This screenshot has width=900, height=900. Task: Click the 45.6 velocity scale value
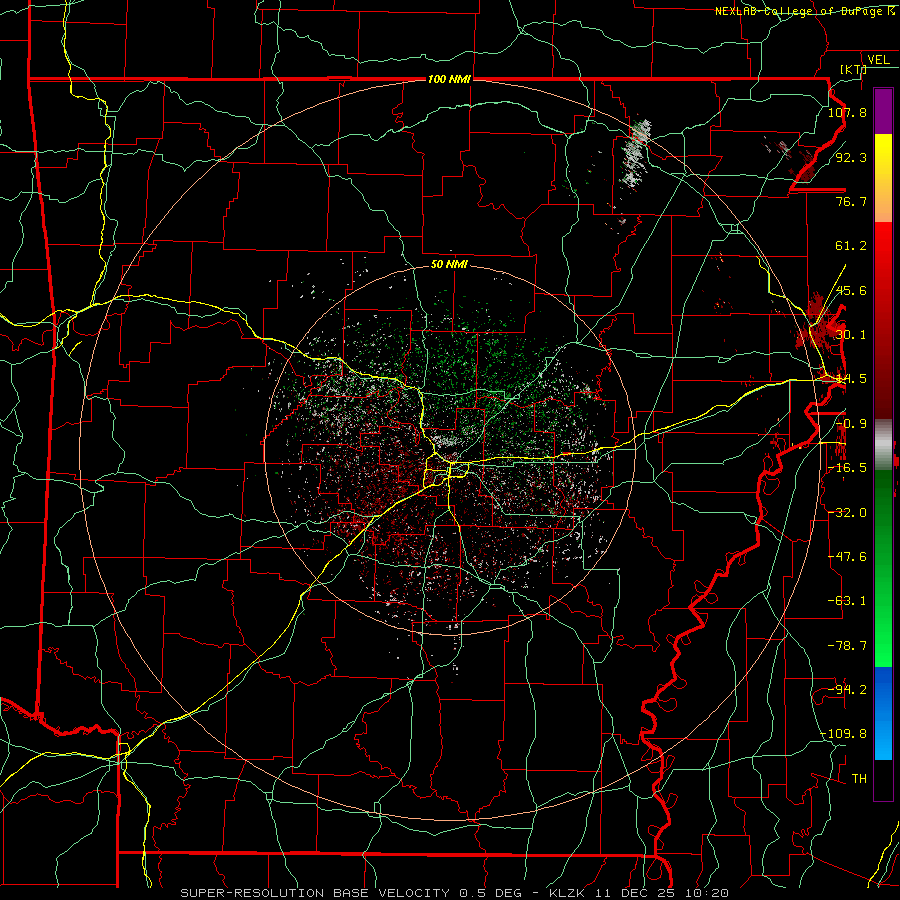851,290
